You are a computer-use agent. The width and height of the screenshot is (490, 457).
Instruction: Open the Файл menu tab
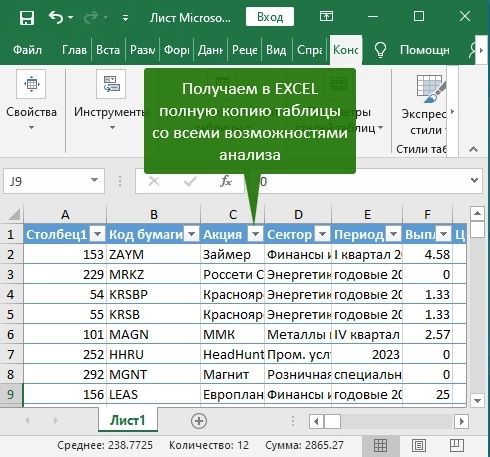pyautogui.click(x=27, y=50)
